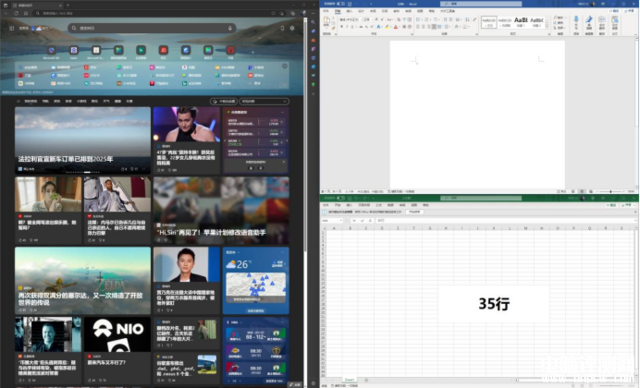Open the Insert tab in Word
Image resolution: width=640 pixels, height=388 pixels.
(349, 11)
